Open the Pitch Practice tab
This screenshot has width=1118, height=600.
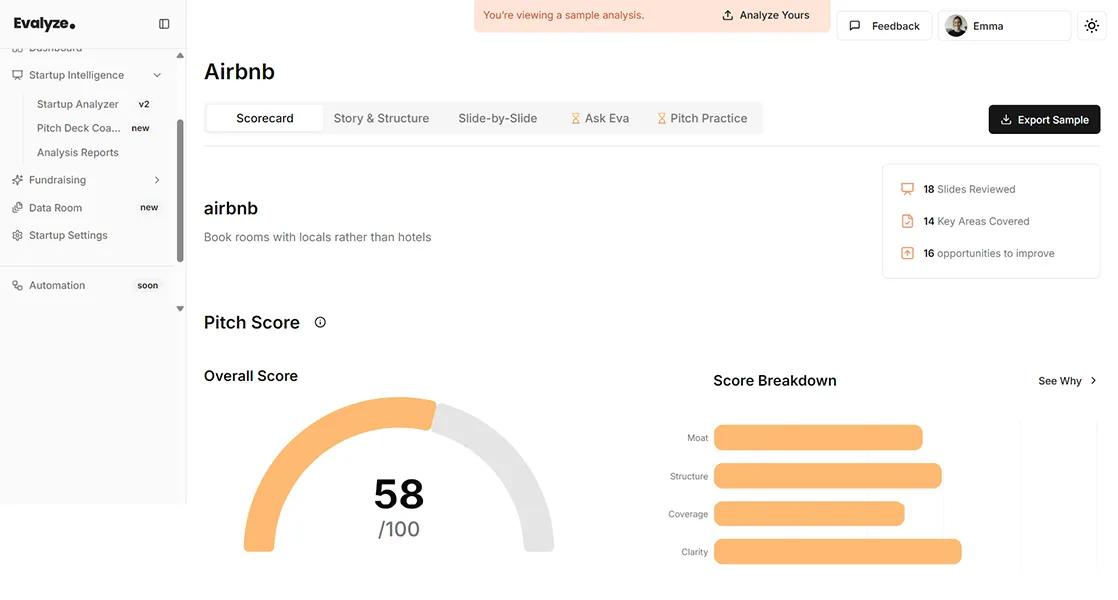[702, 118]
